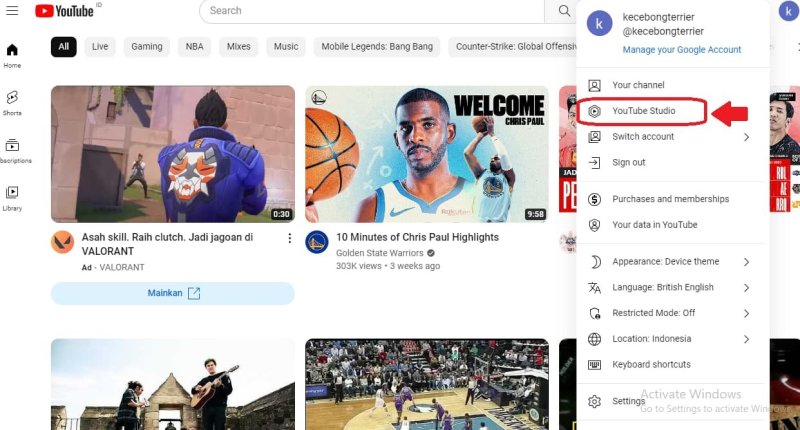This screenshot has height=430, width=800.
Task: Expand the Restricted Mode submenu arrow
Action: [x=746, y=313]
